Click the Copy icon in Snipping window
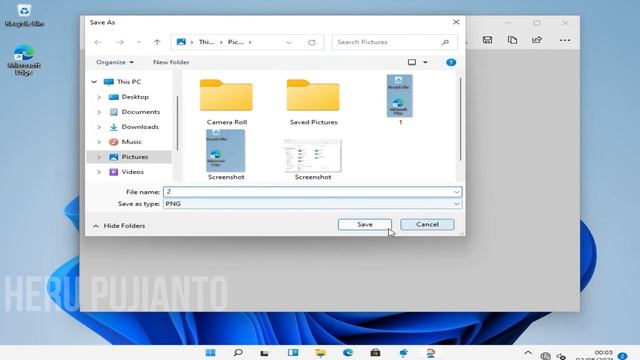The height and width of the screenshot is (360, 640). coord(512,40)
